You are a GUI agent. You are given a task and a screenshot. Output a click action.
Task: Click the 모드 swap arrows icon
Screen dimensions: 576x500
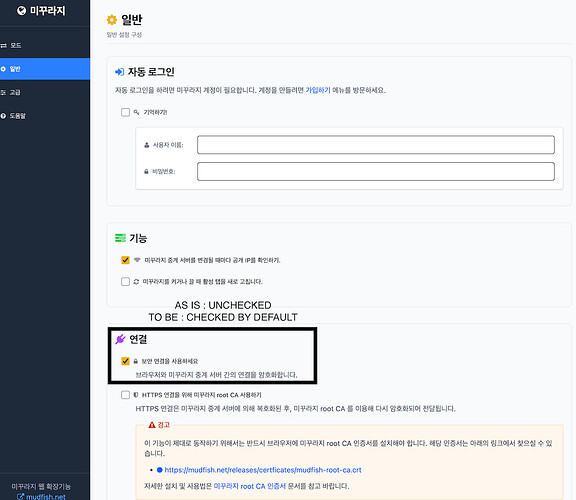click(x=4, y=46)
